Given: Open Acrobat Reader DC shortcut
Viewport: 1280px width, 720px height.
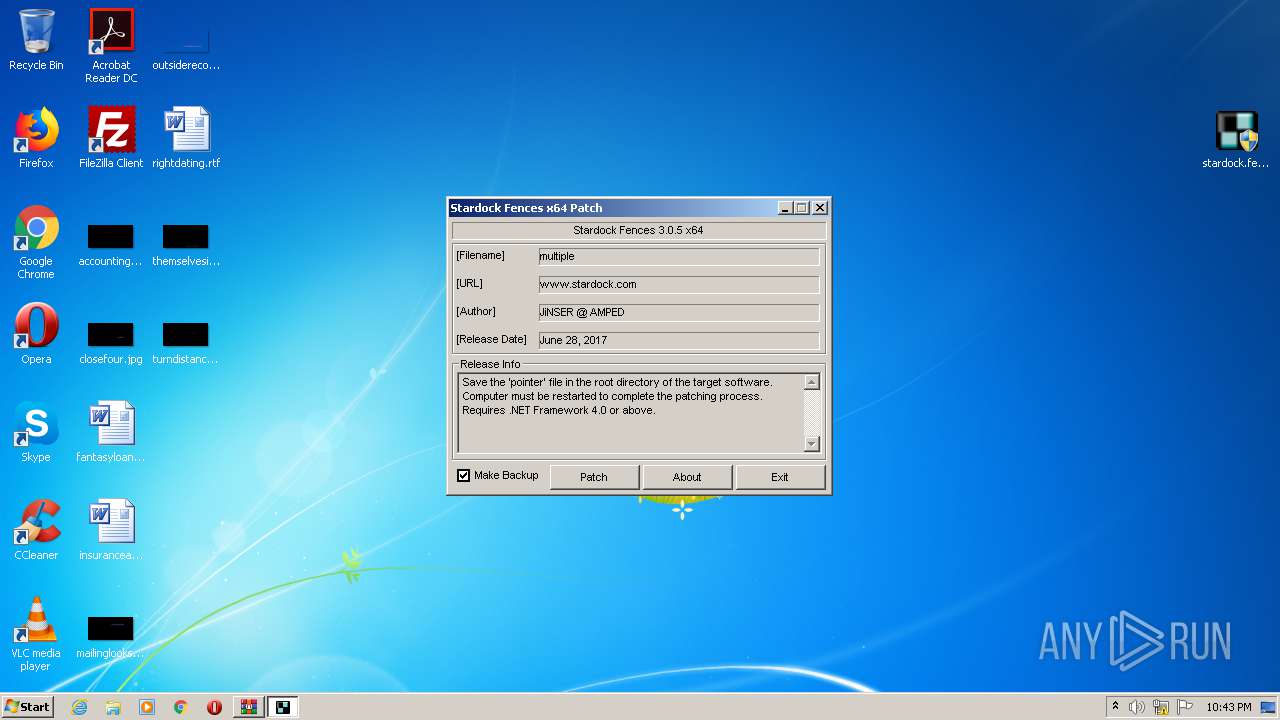Looking at the screenshot, I should tap(111, 46).
